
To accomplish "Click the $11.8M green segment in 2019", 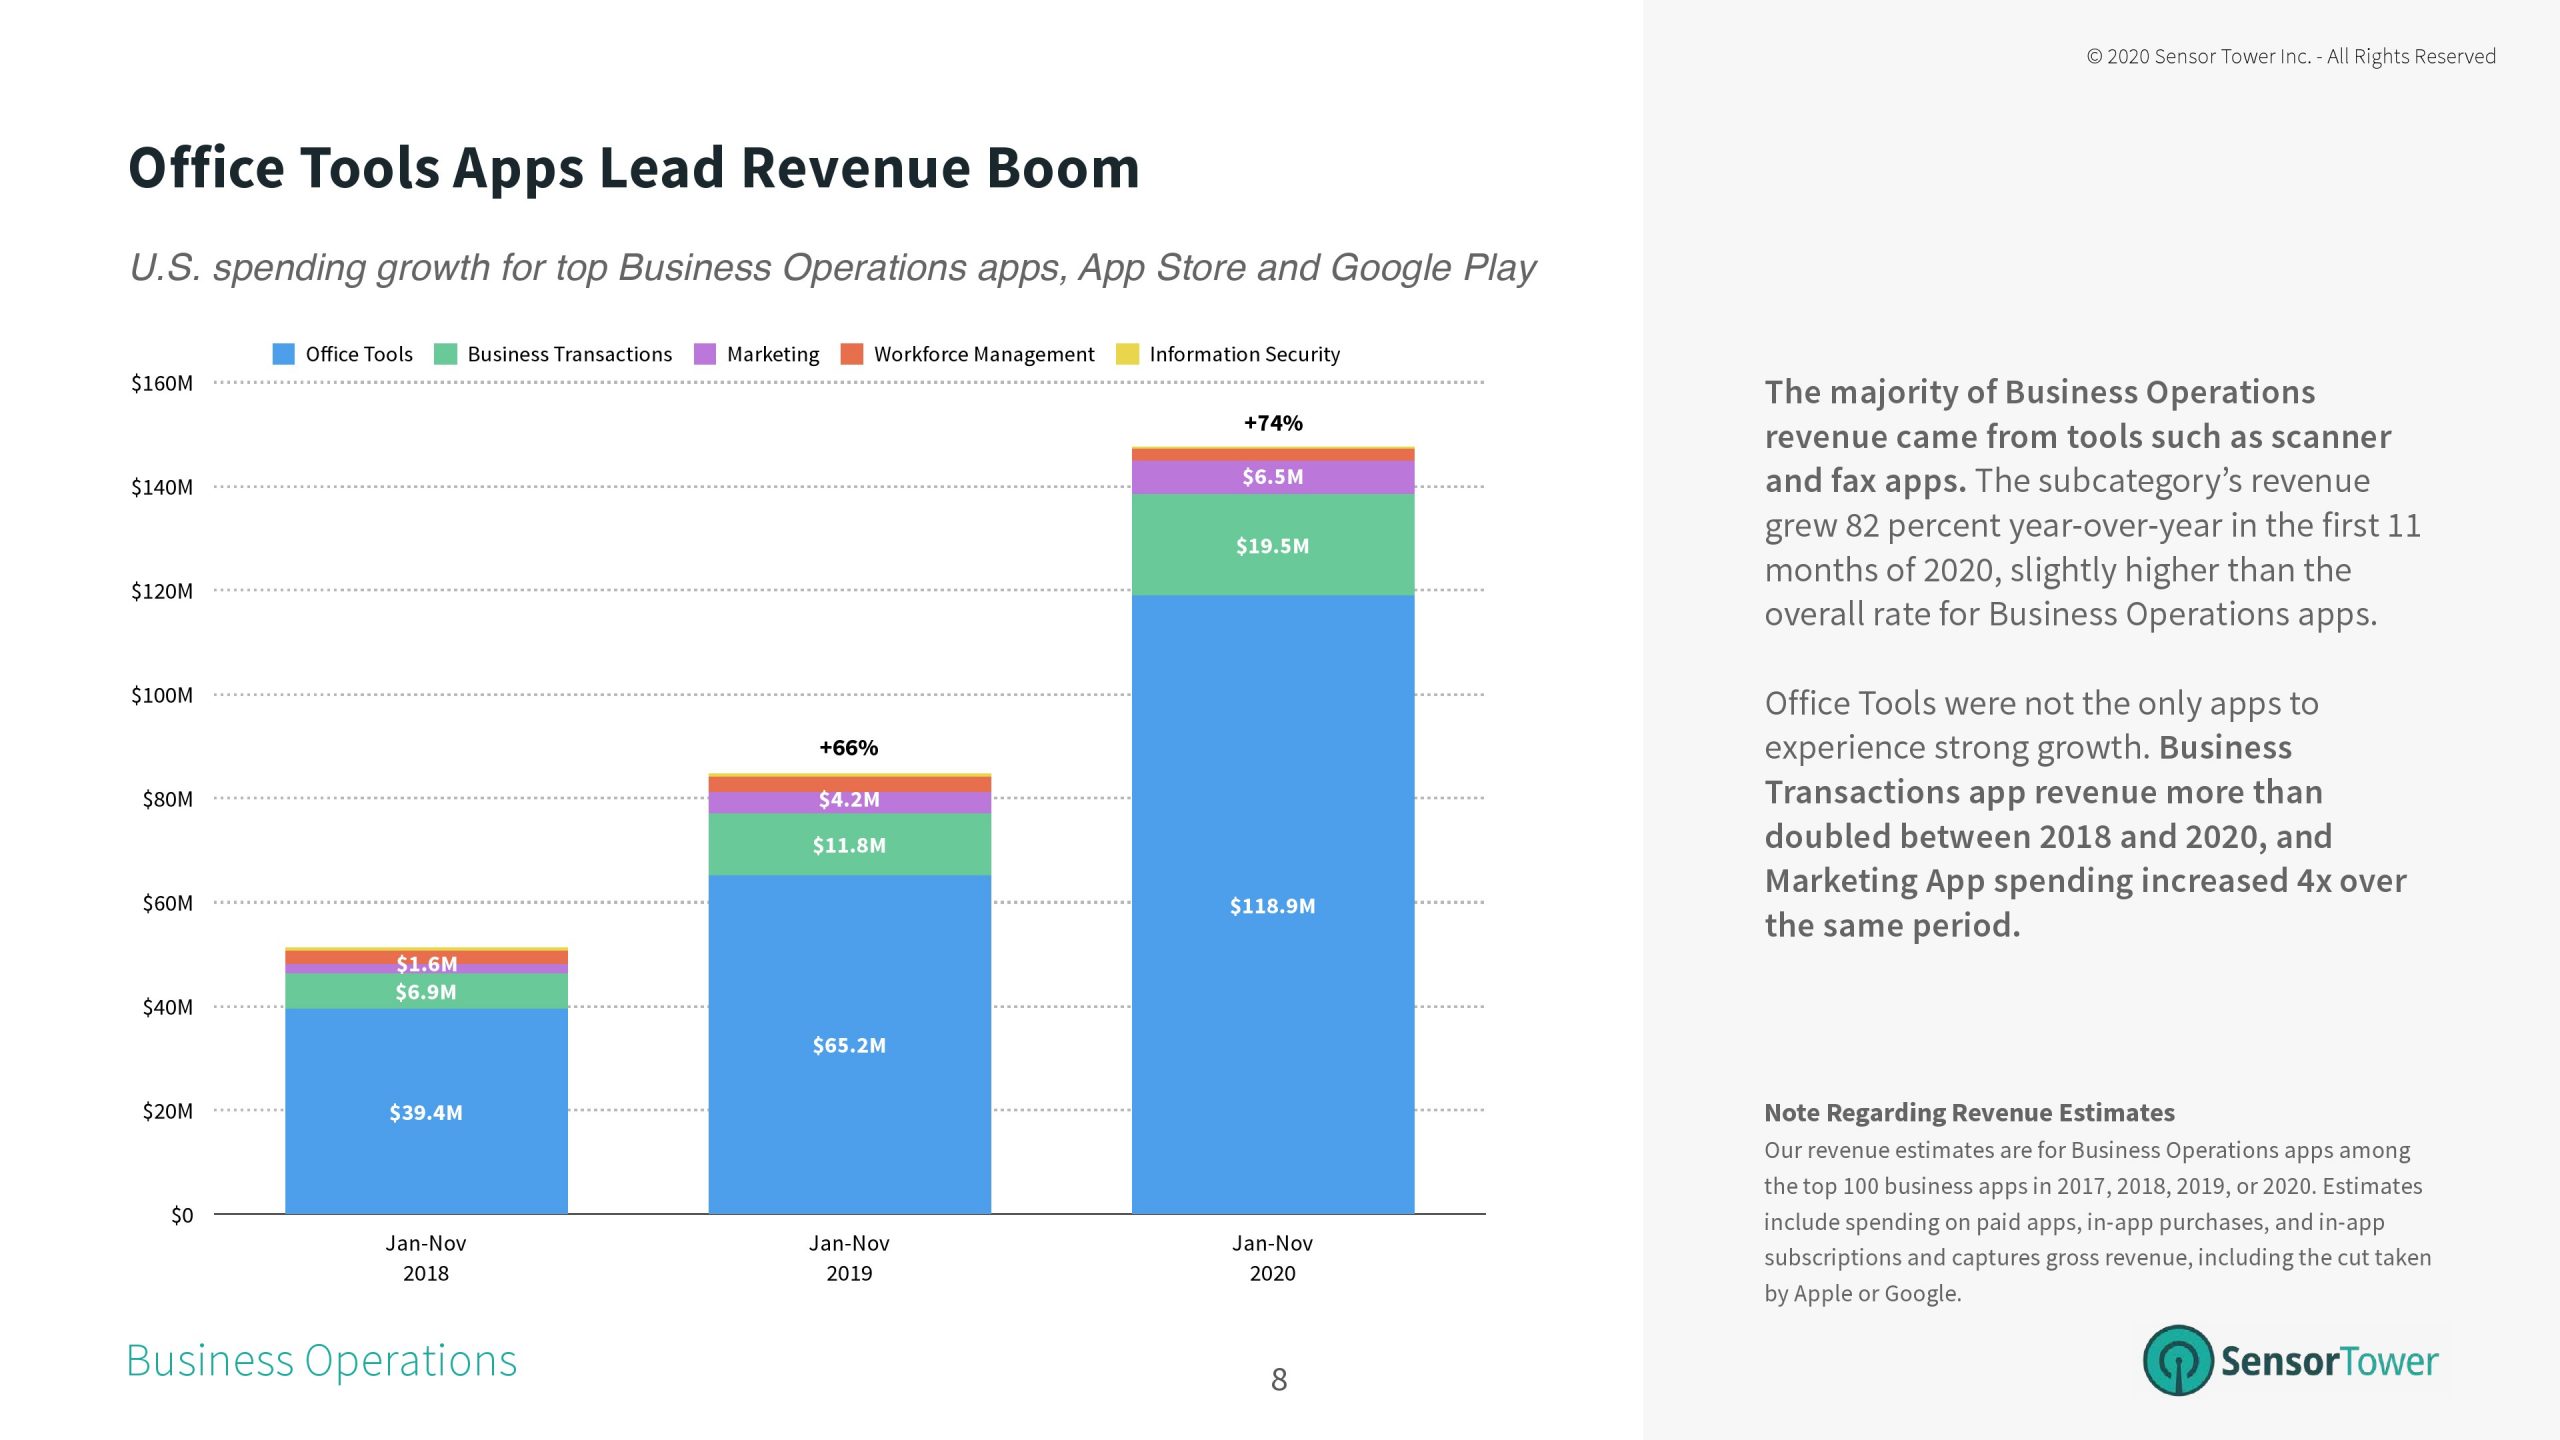I will pos(849,845).
